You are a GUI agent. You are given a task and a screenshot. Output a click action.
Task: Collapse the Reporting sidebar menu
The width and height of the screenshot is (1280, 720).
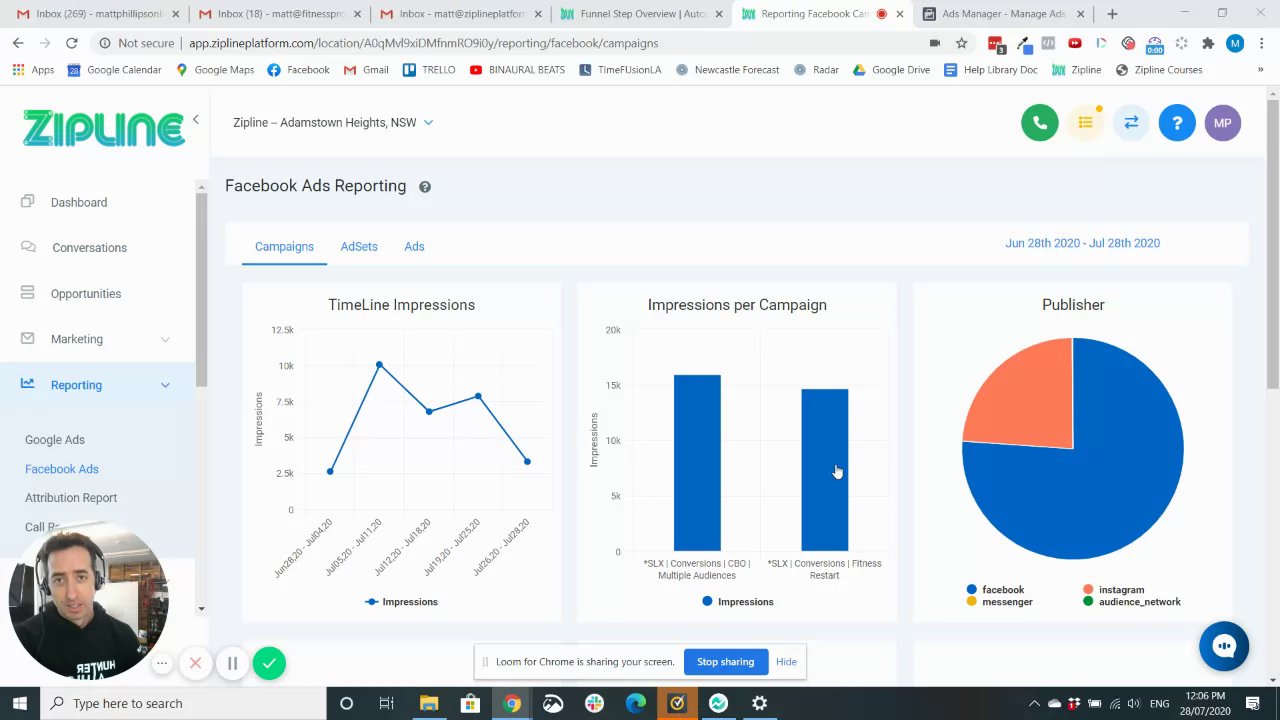pos(100,385)
